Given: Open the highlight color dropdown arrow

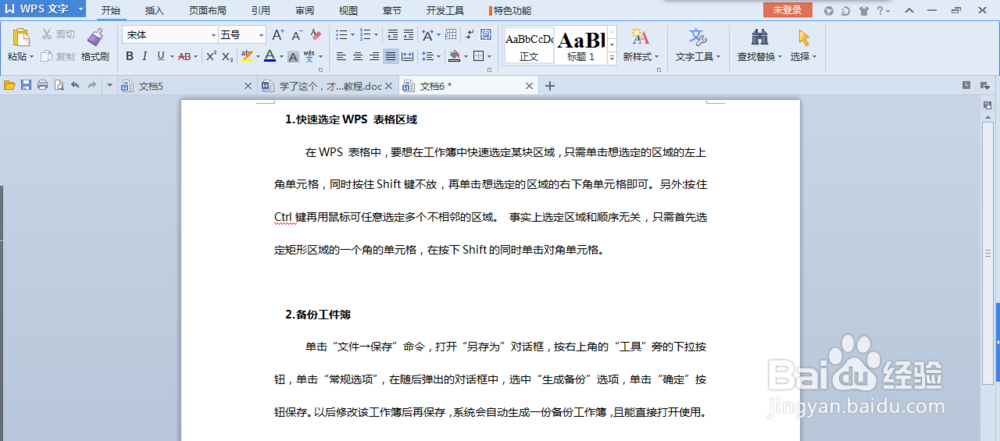Looking at the screenshot, I should pyautogui.click(x=258, y=57).
